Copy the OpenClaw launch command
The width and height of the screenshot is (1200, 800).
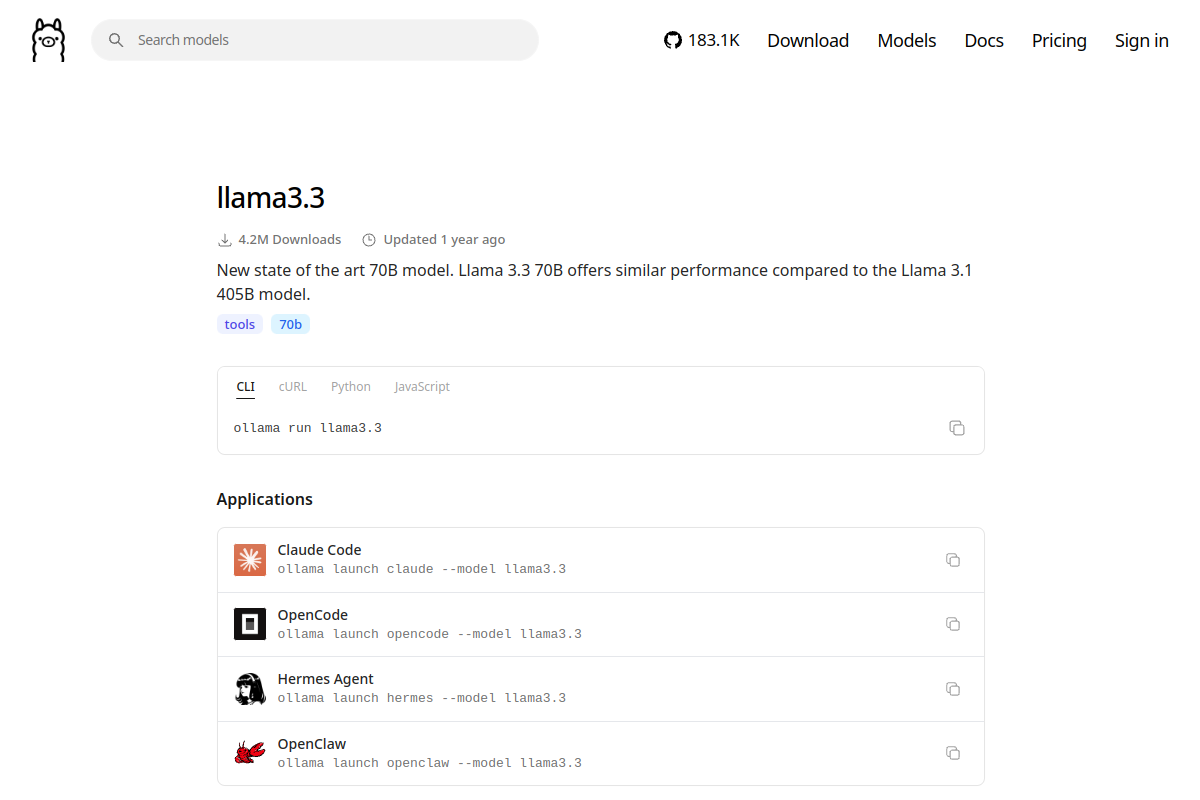pyautogui.click(x=953, y=753)
